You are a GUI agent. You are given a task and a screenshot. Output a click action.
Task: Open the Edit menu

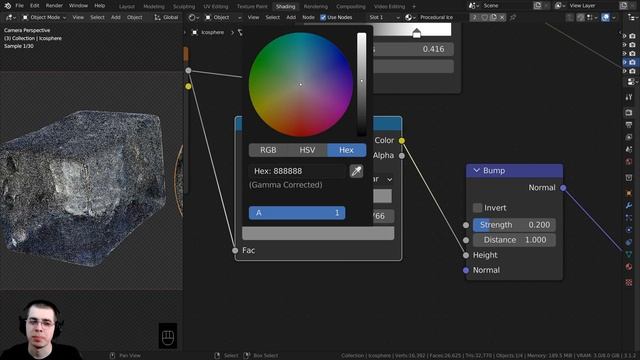point(35,6)
